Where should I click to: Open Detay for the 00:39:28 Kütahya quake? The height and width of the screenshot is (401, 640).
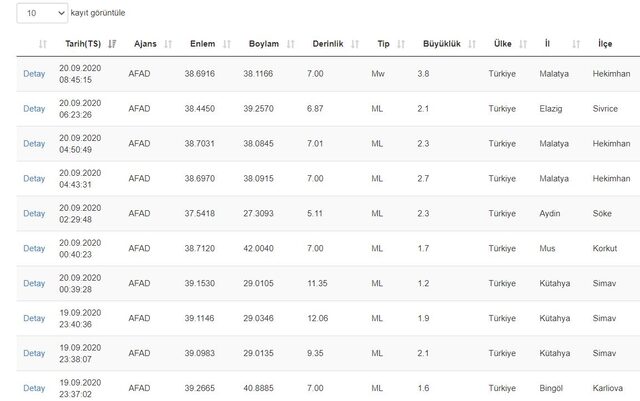click(x=34, y=284)
